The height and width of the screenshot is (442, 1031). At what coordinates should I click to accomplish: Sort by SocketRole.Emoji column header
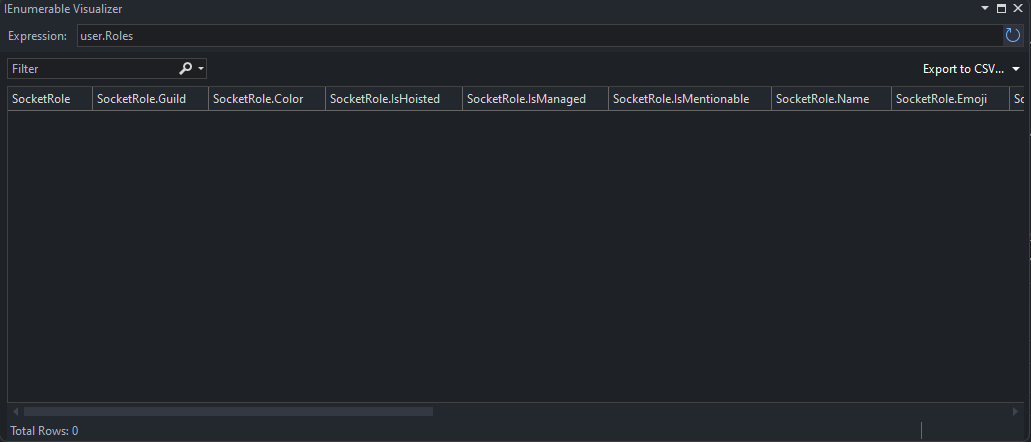950,99
